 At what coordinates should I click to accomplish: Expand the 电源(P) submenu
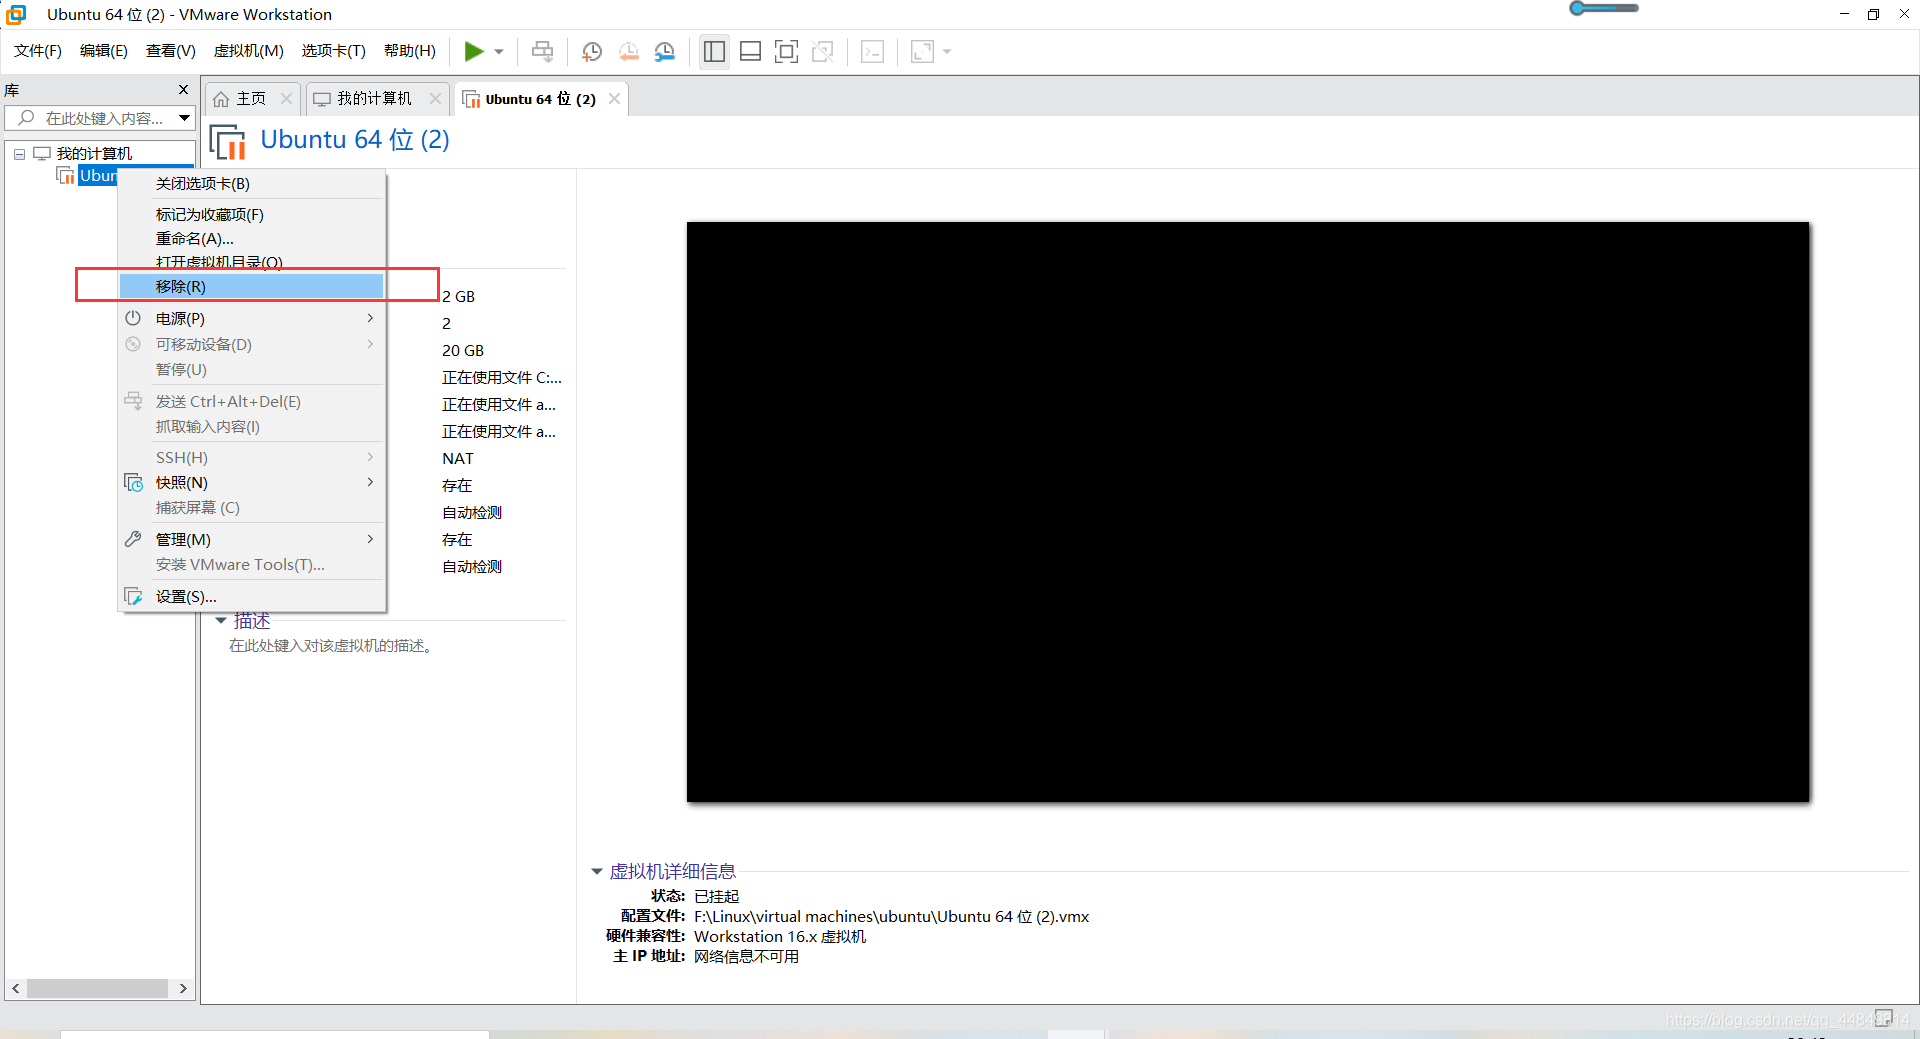point(252,318)
